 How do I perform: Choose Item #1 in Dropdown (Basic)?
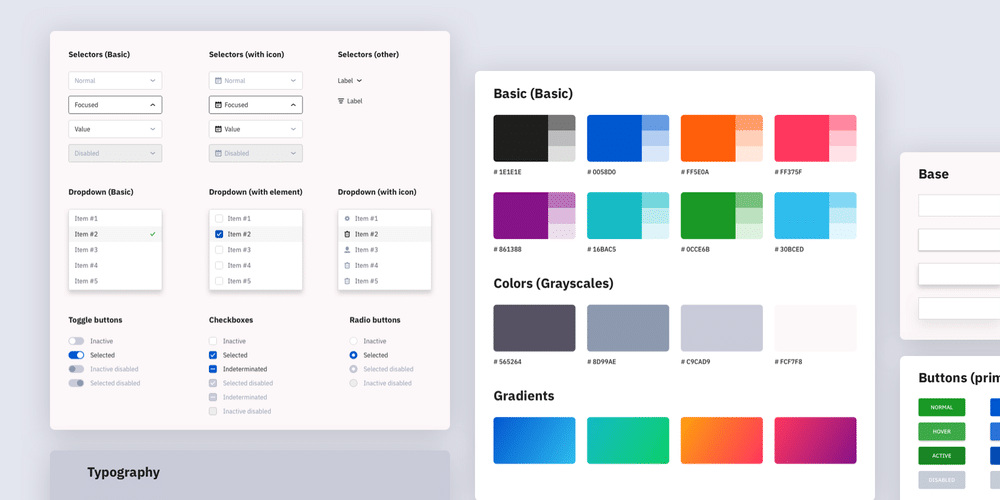tap(115, 218)
